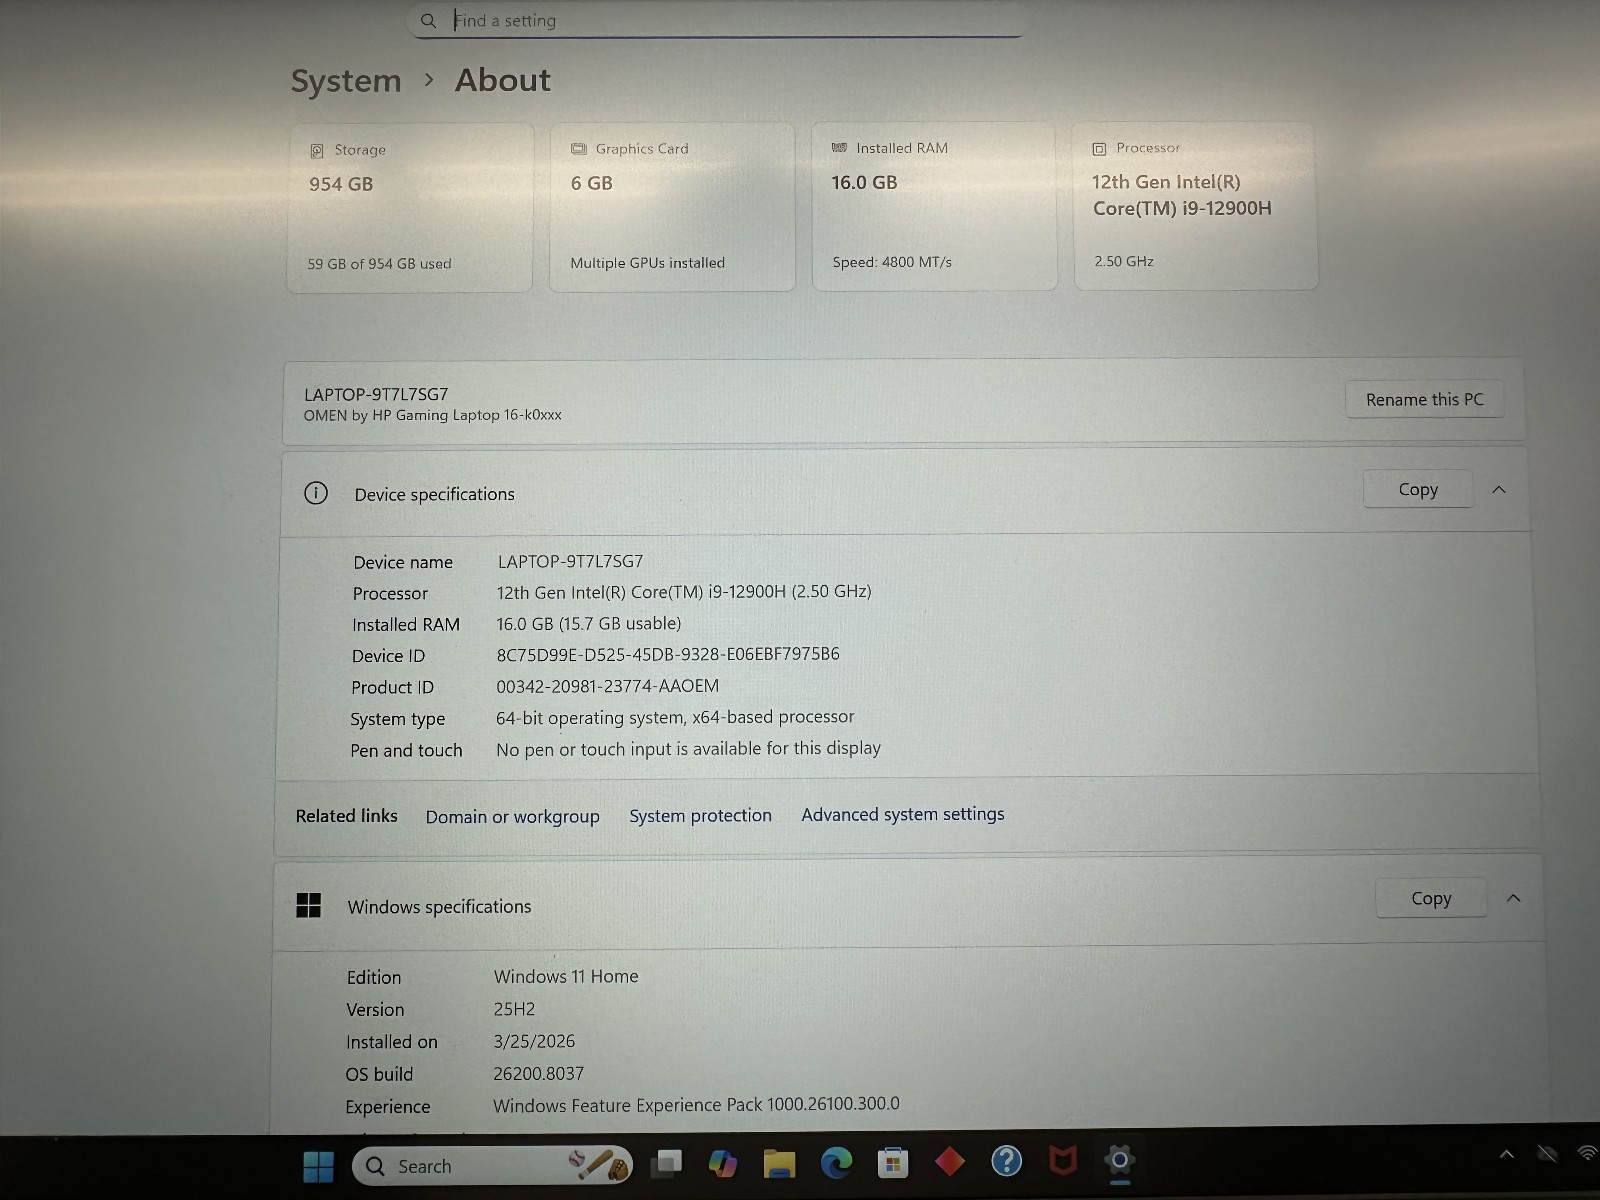The image size is (1600, 1200).
Task: Click the Windows specifications logo icon
Action: (x=309, y=905)
